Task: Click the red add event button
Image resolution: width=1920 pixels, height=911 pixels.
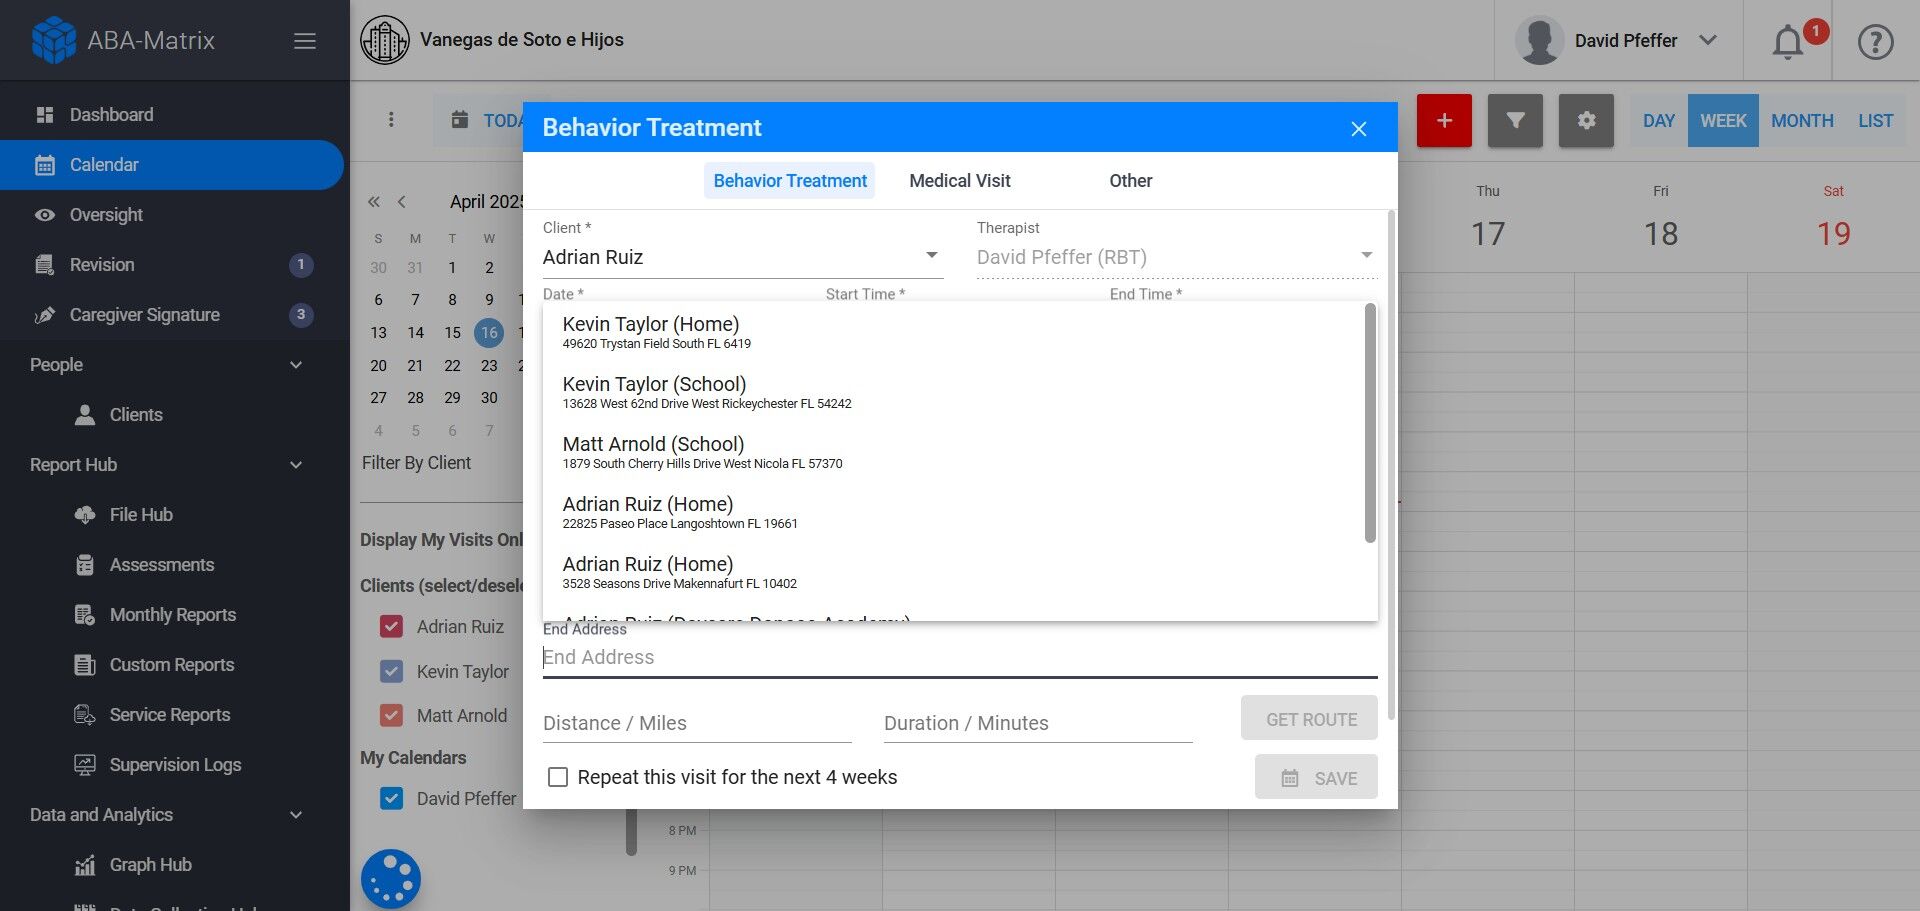Action: click(x=1444, y=121)
